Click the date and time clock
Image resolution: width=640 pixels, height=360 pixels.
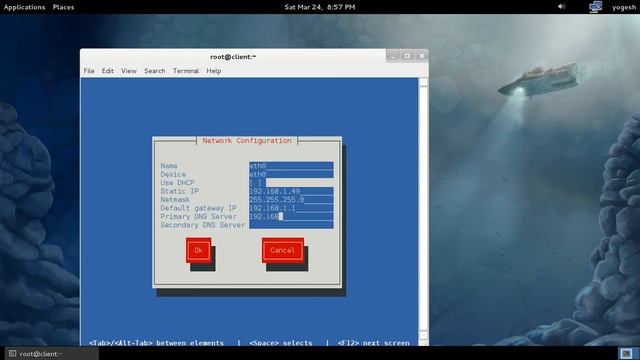click(320, 7)
